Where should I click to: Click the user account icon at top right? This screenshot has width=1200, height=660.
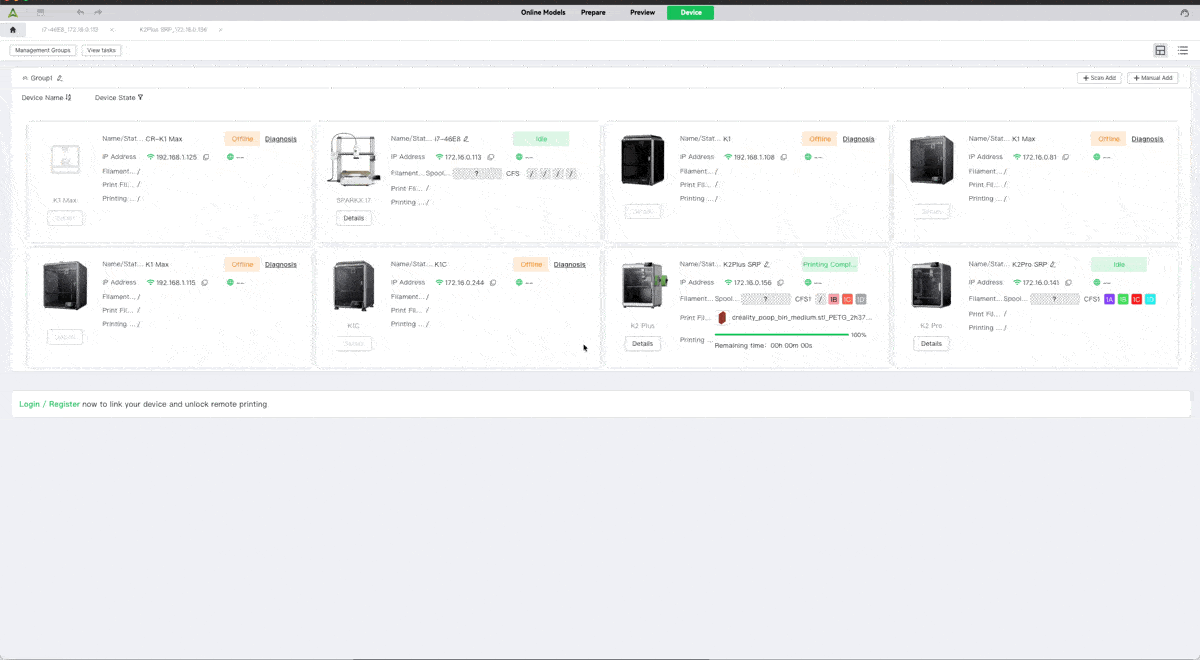[1185, 12]
